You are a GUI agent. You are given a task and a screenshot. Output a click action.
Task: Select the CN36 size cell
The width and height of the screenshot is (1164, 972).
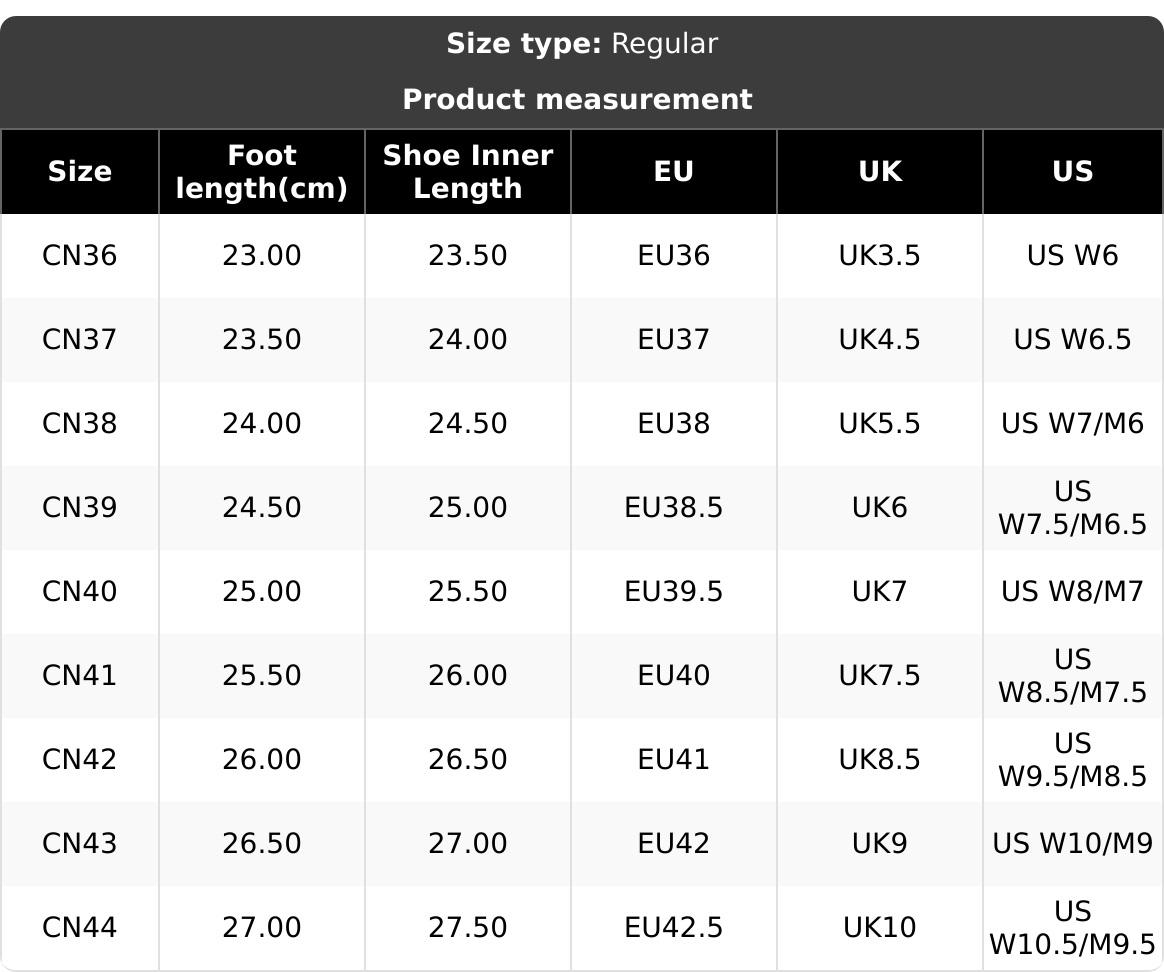[x=80, y=256]
